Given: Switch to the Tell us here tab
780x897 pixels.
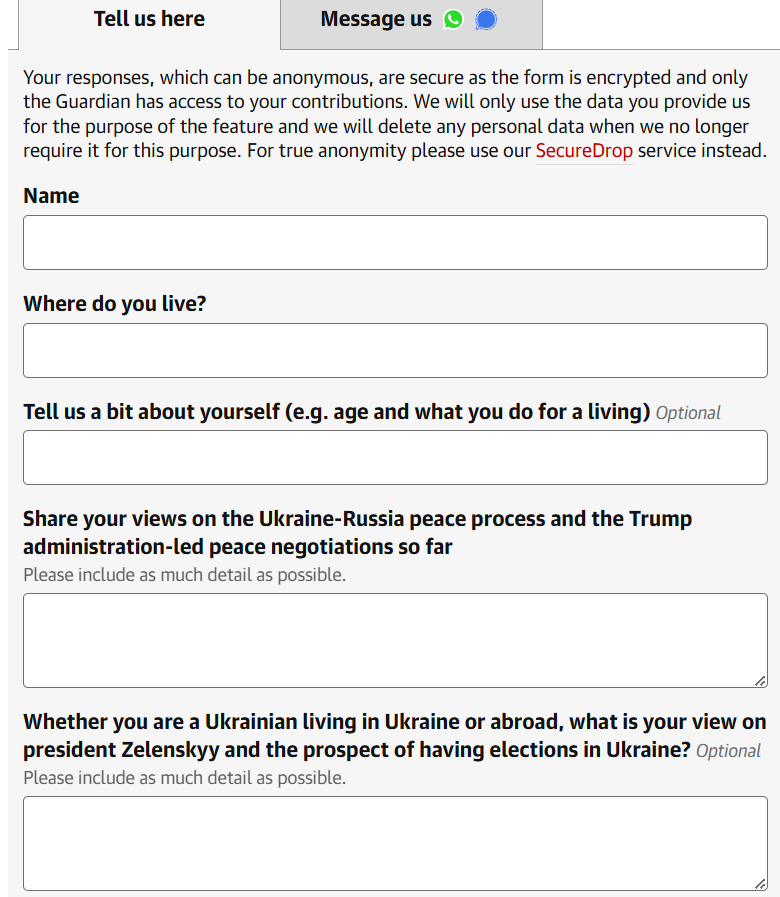Looking at the screenshot, I should (x=149, y=23).
